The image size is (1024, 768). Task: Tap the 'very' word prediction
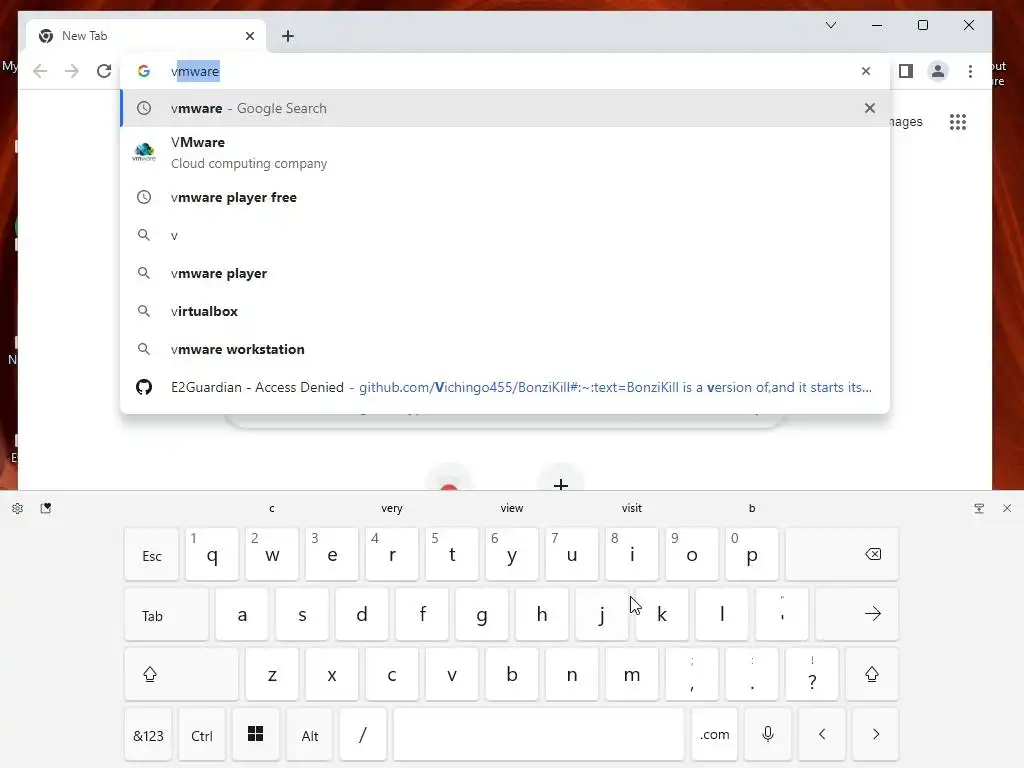point(392,508)
